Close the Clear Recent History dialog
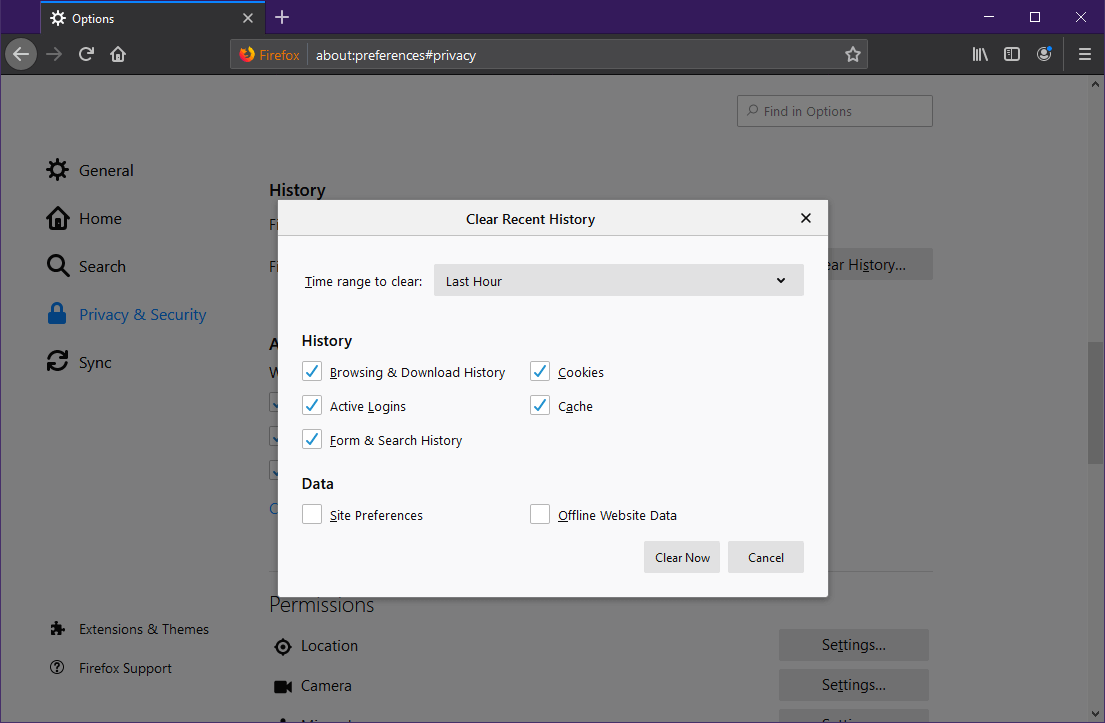1105x723 pixels. coord(805,218)
